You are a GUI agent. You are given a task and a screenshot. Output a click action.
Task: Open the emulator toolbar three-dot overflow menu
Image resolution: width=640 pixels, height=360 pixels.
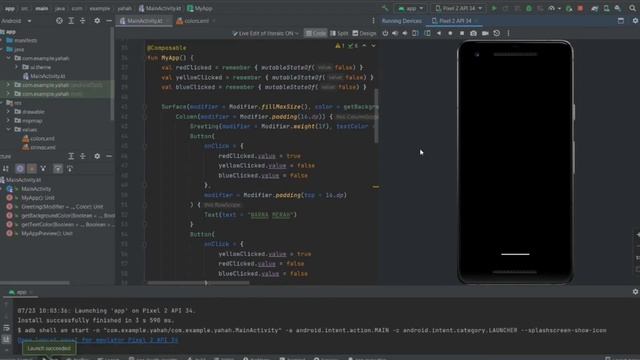coord(508,33)
